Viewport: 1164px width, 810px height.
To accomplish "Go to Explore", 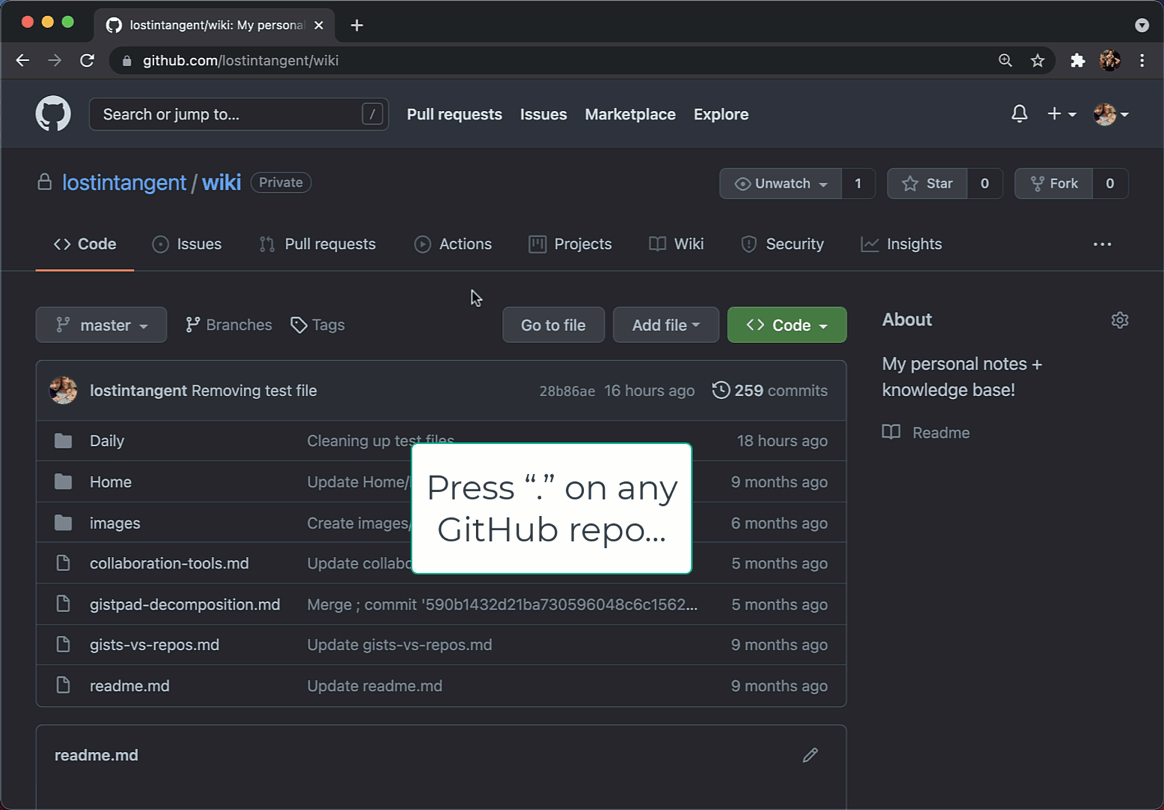I will [x=721, y=114].
